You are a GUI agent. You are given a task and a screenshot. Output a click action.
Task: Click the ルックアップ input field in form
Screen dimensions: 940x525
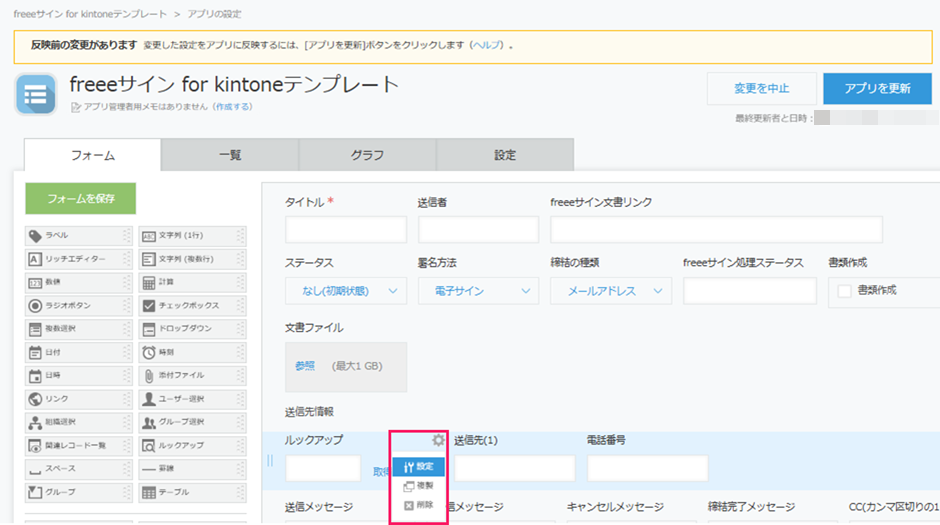click(323, 468)
